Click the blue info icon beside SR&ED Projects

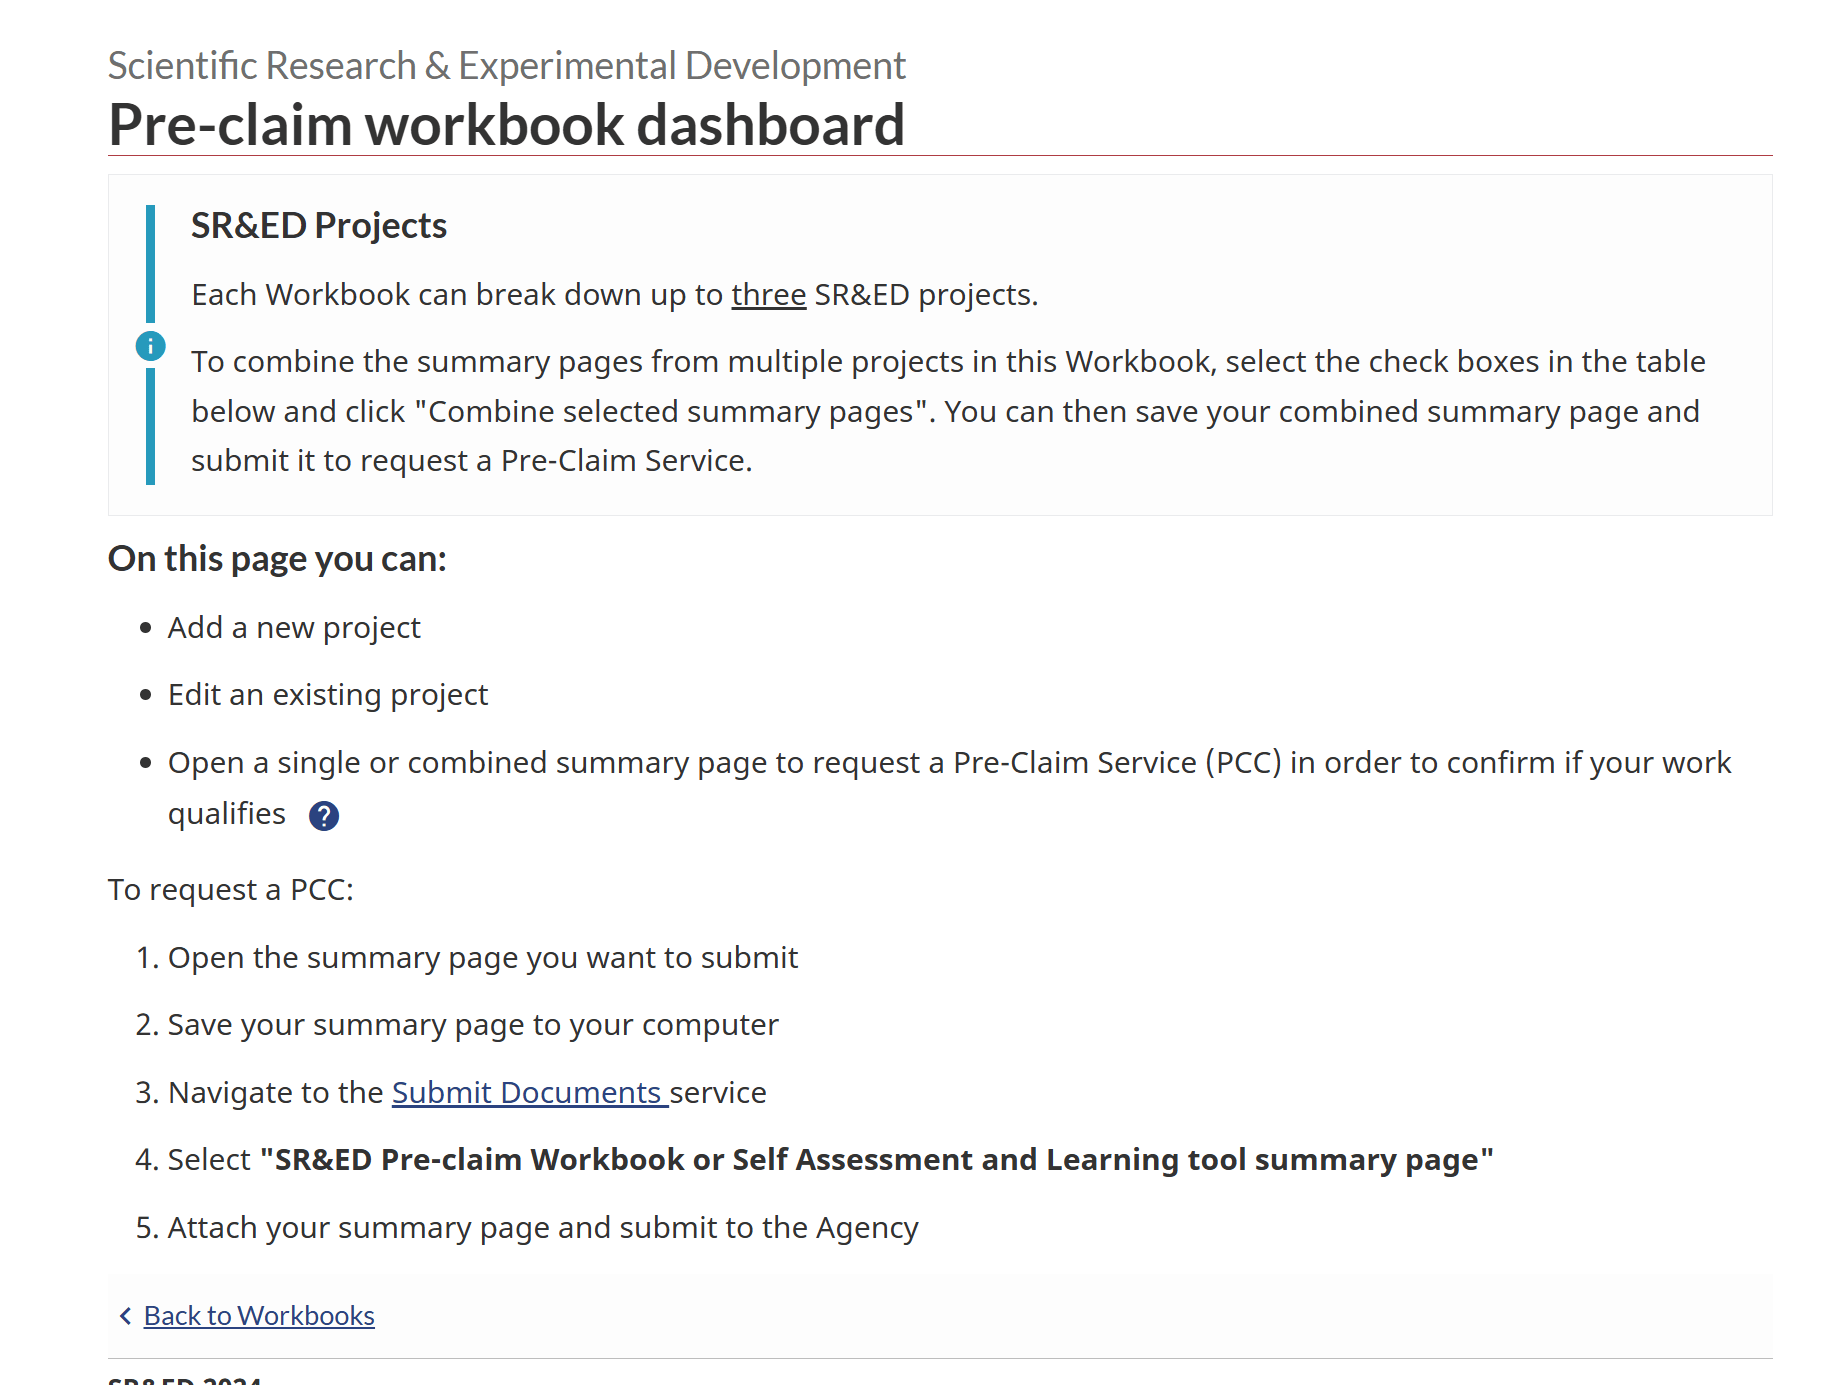point(150,346)
